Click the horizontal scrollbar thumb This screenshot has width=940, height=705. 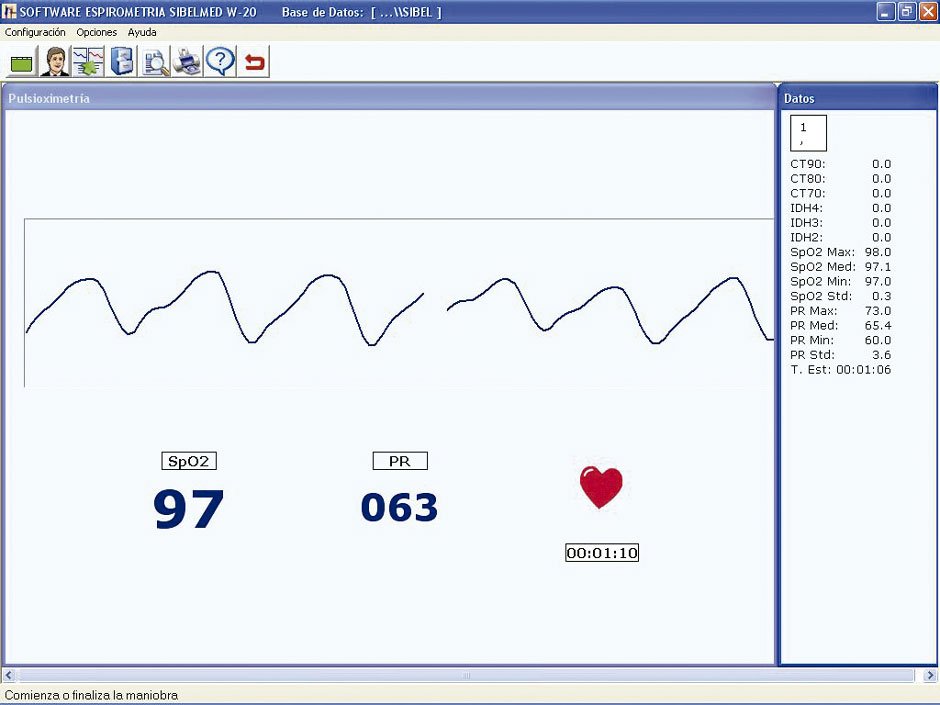click(466, 676)
